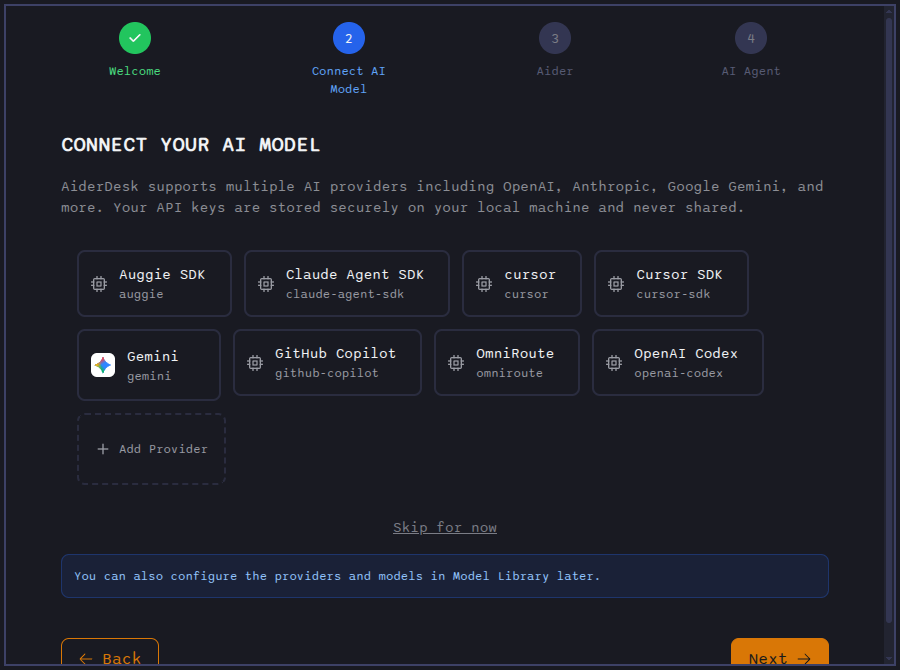This screenshot has width=900, height=670.
Task: Select the GitHub Copilot provider name
Action: [x=335, y=354]
